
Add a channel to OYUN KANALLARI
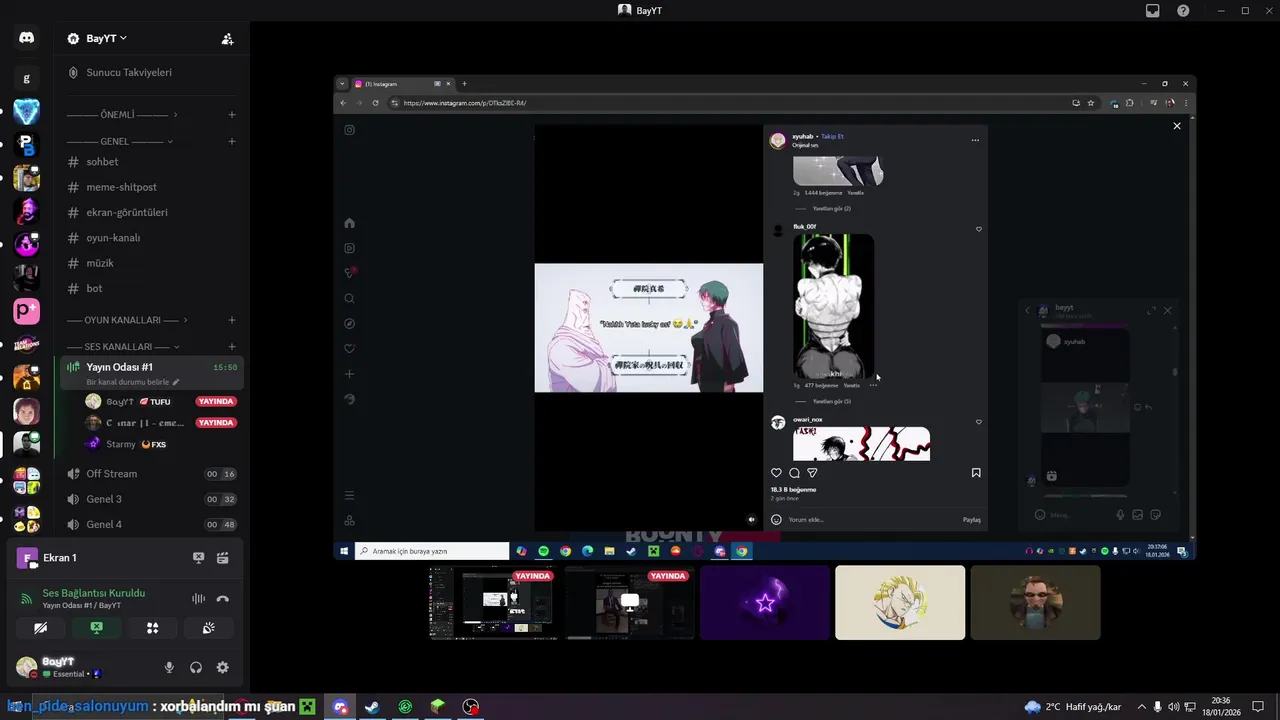232,320
